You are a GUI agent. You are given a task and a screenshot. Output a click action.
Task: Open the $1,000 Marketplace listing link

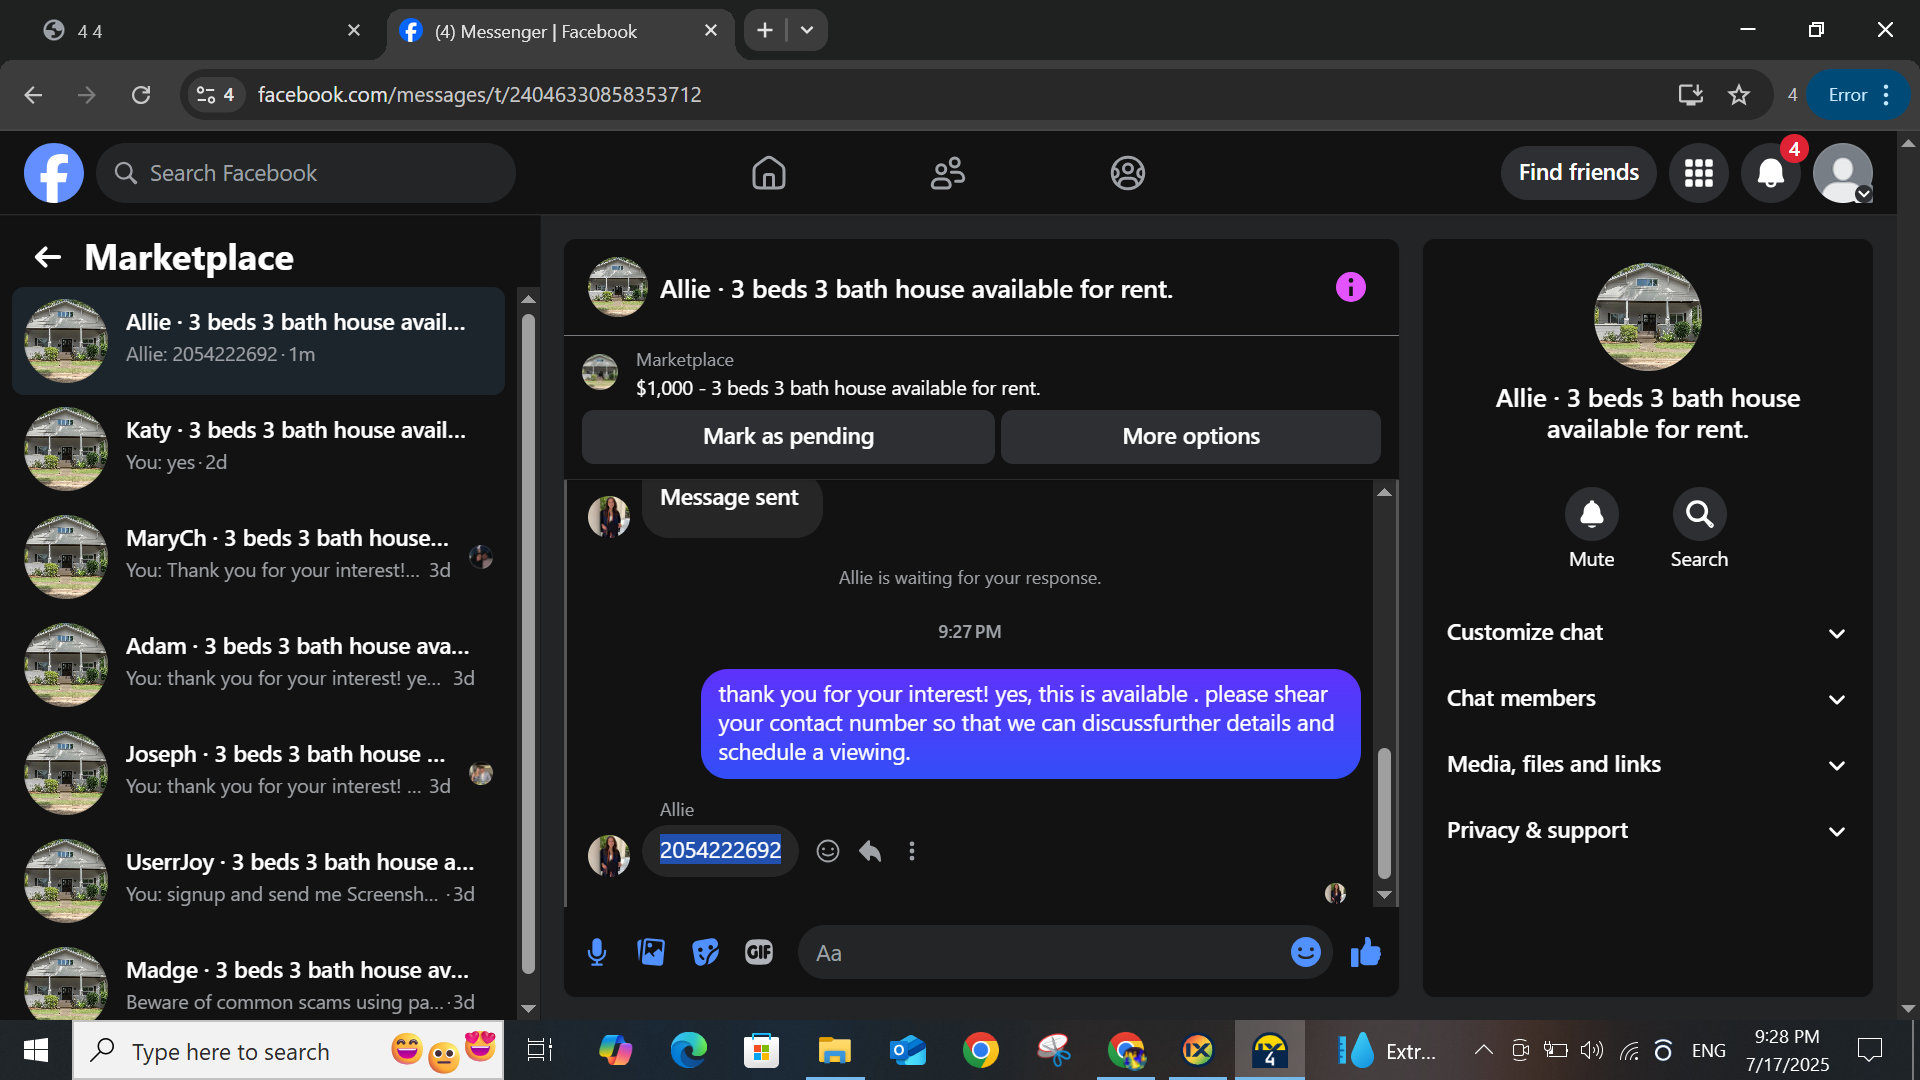(838, 388)
